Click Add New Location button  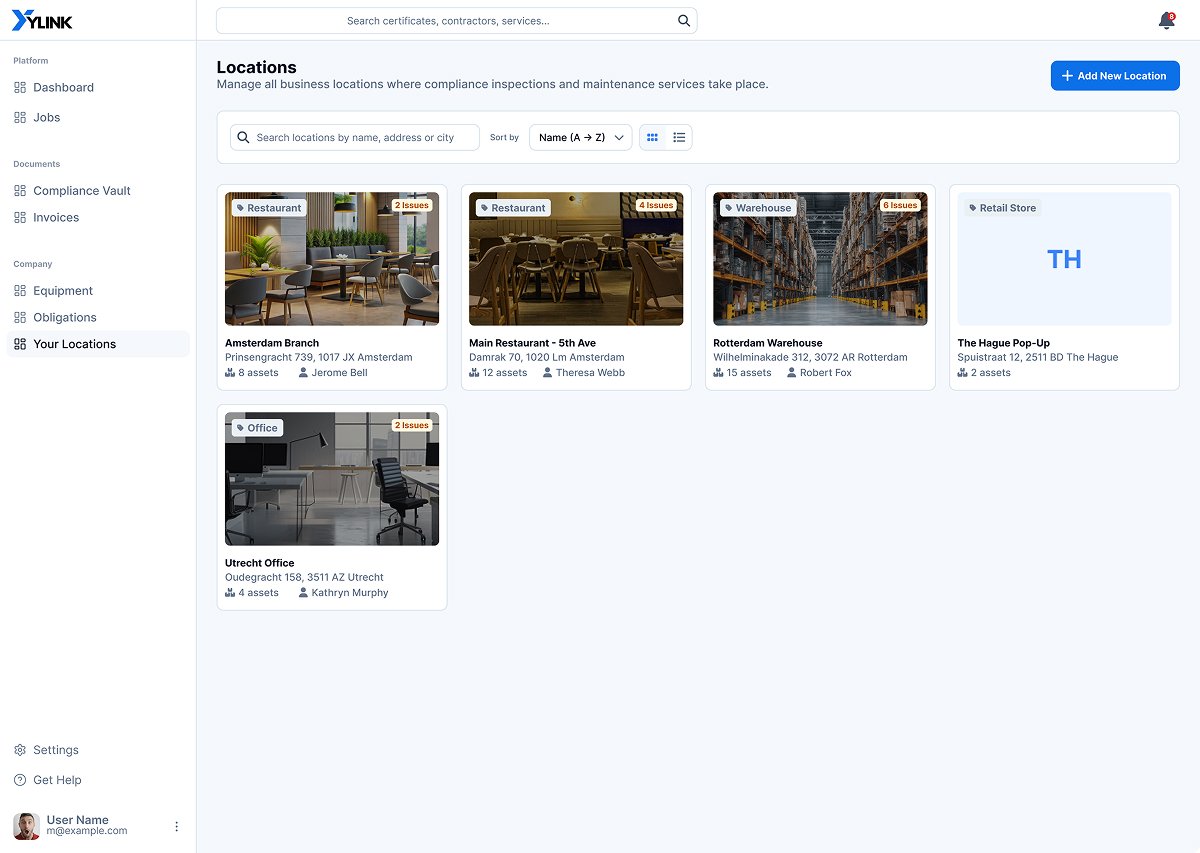1115,76
